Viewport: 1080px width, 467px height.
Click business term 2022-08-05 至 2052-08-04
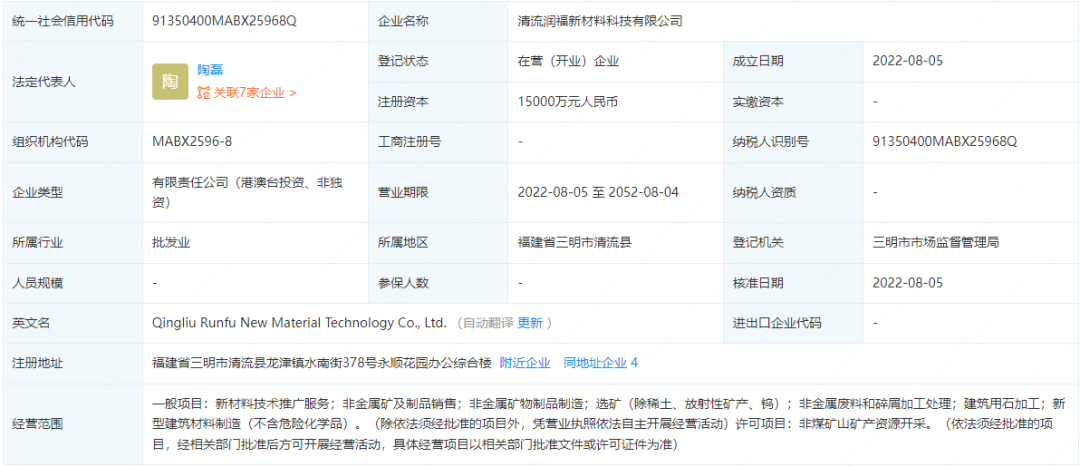598,192
